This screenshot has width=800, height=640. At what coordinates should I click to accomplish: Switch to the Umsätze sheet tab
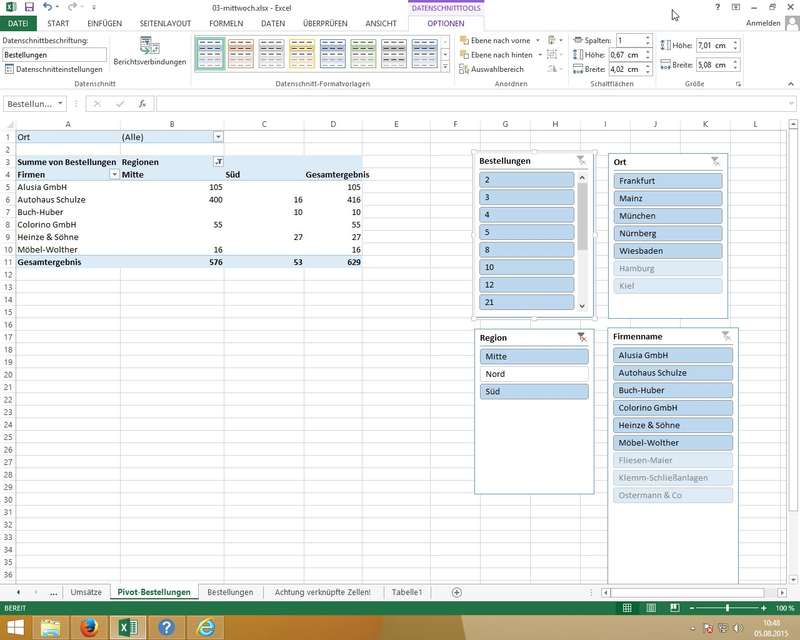coord(86,592)
